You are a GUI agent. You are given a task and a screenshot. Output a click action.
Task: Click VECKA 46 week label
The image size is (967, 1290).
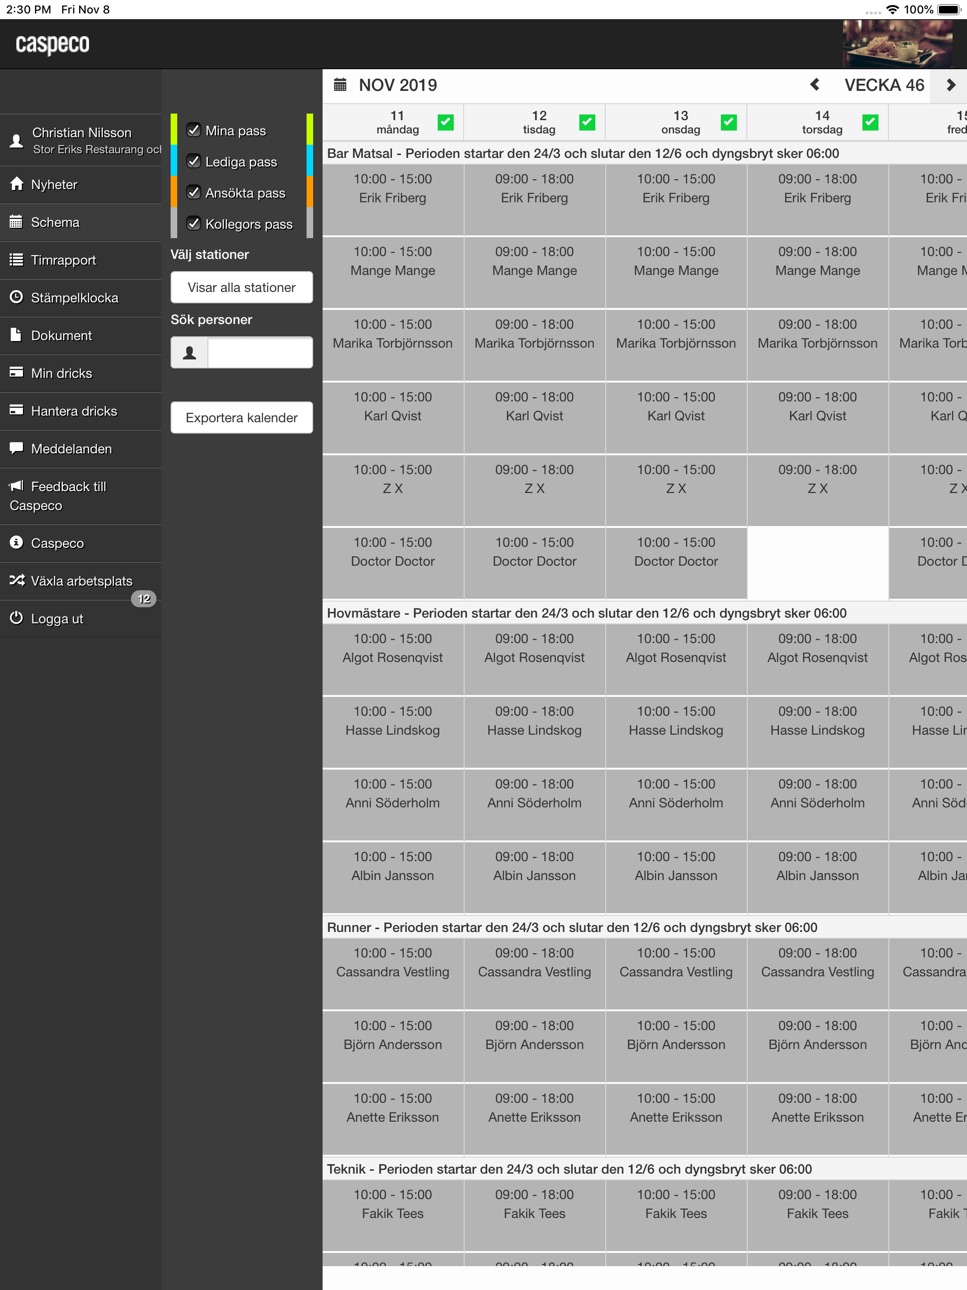tap(884, 85)
